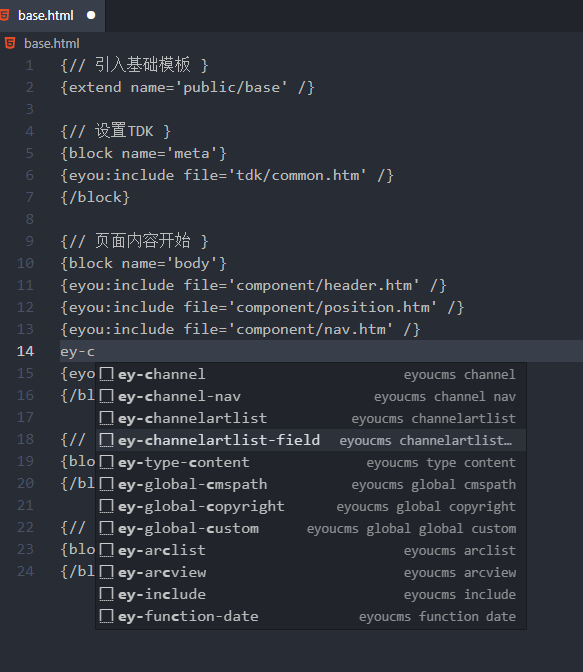Click the HTML5 icon in the breadcrumb
Screen dimensions: 583x672
[x=10, y=43]
